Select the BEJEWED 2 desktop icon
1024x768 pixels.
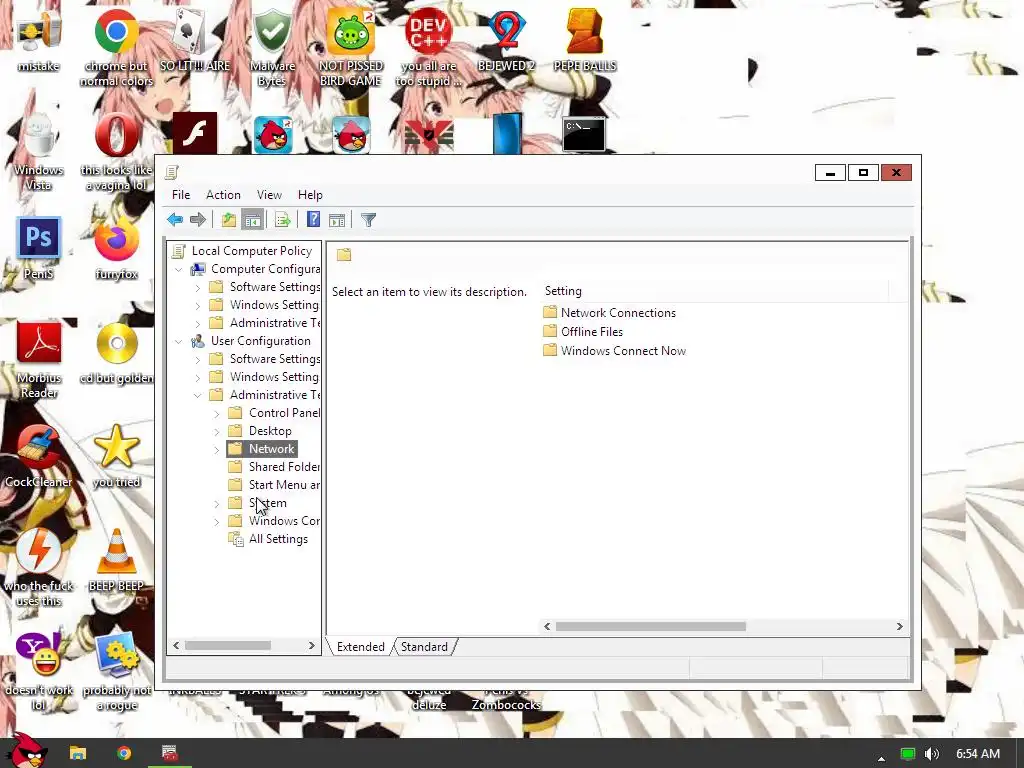(506, 40)
